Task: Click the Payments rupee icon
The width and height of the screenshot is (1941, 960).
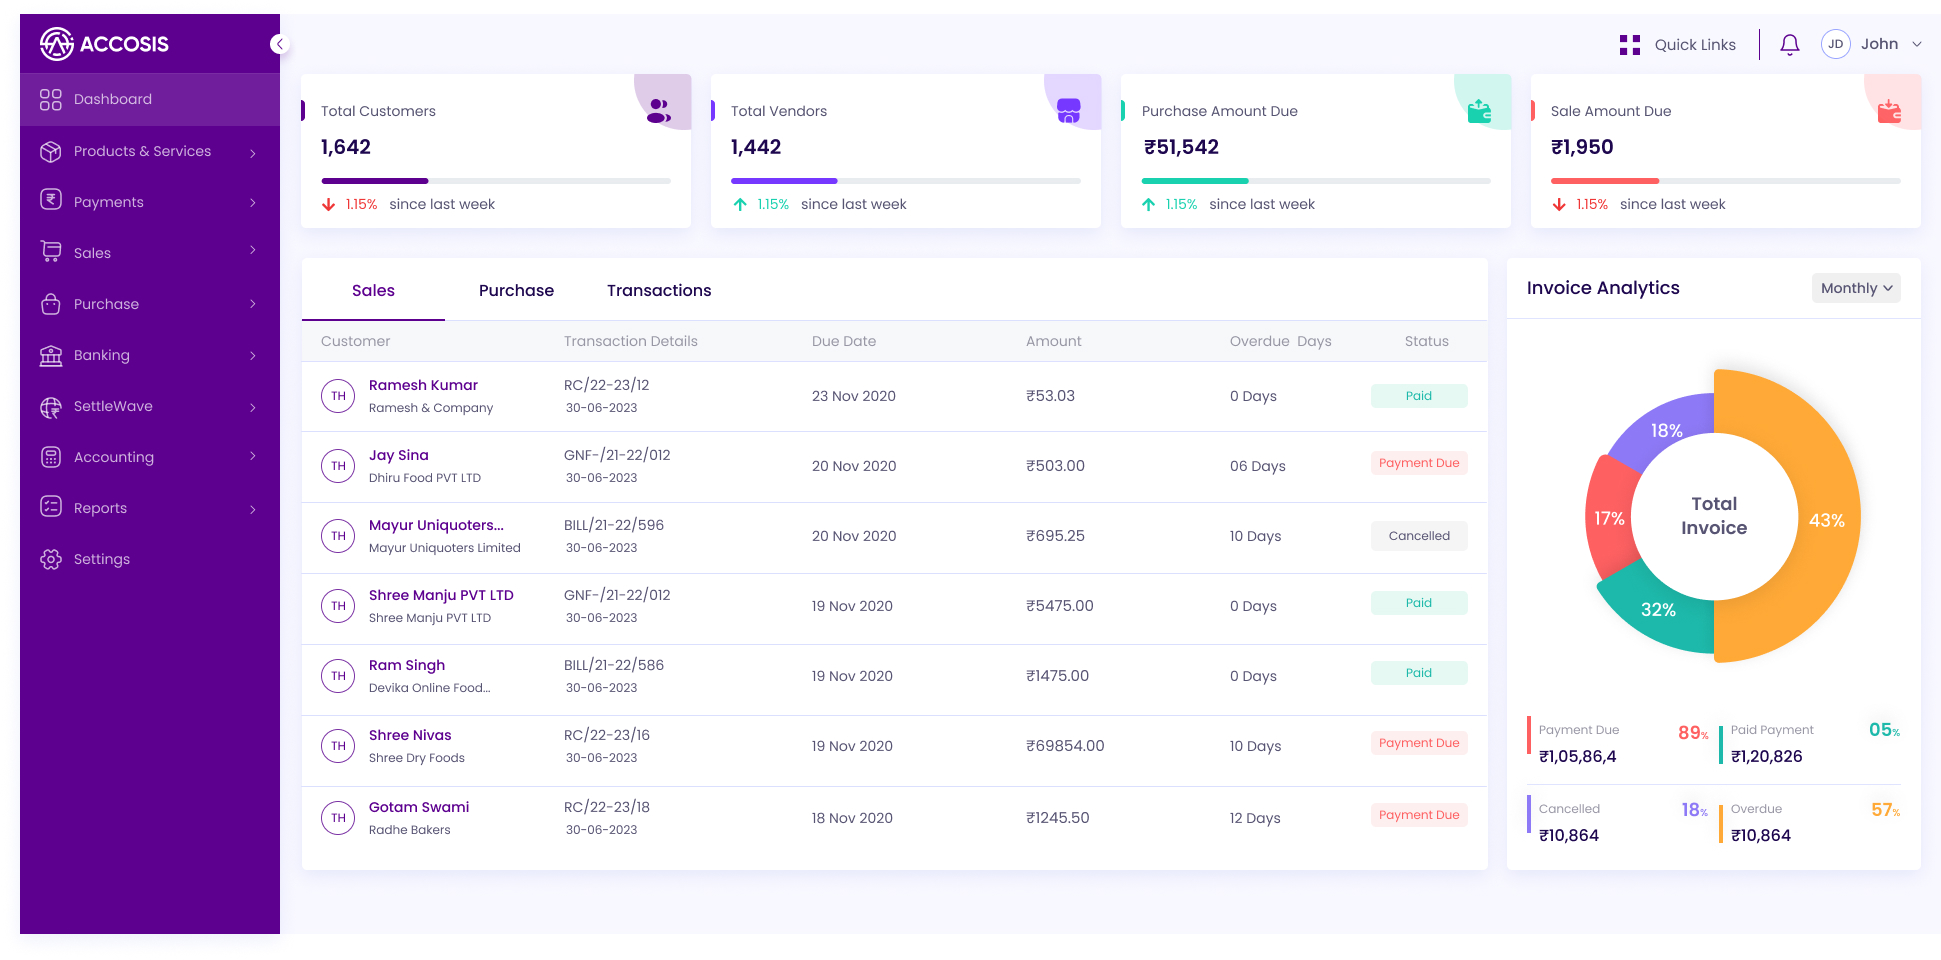Action: pyautogui.click(x=51, y=200)
